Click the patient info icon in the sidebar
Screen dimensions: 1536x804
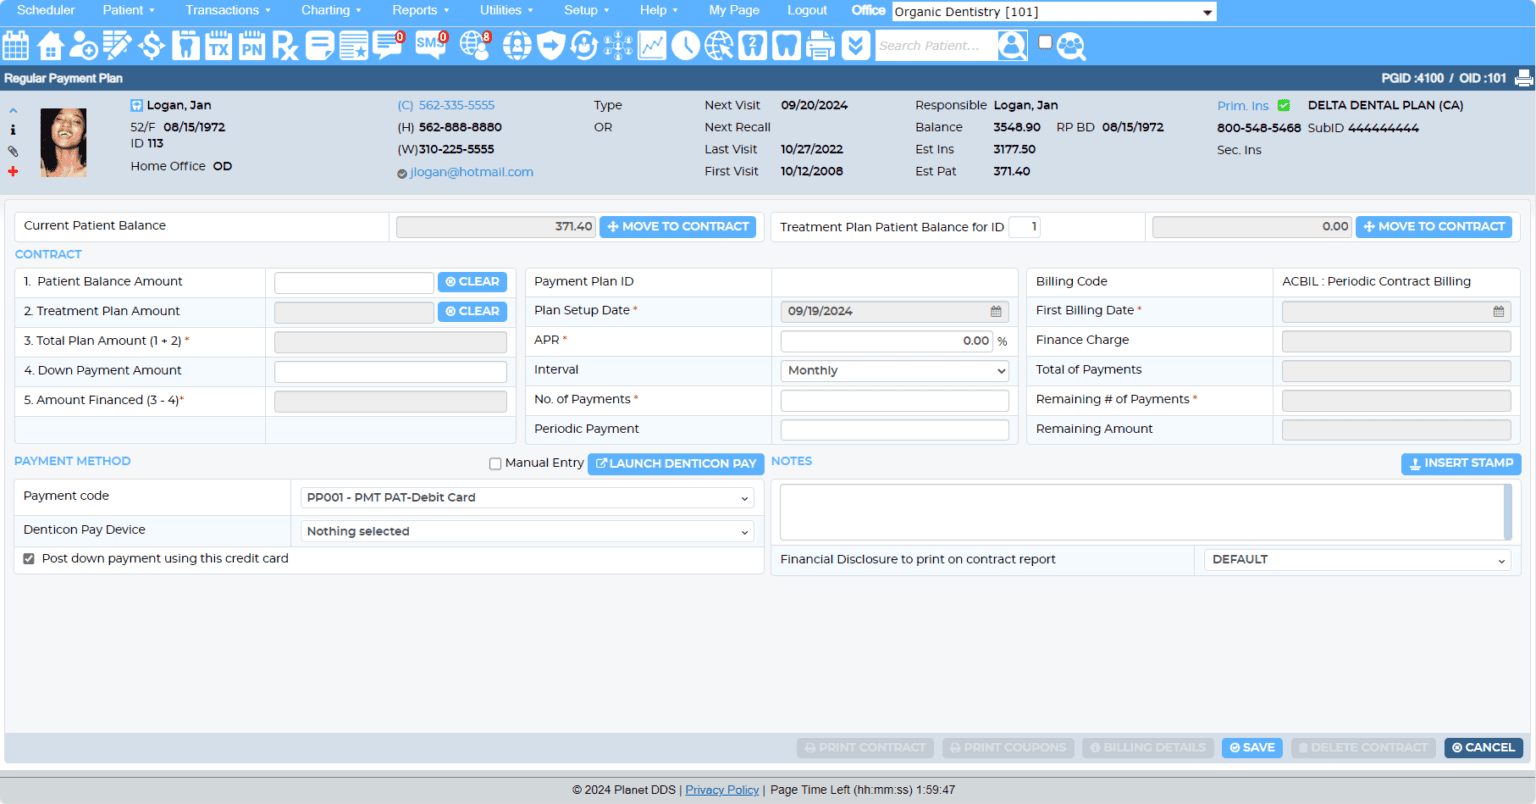[13, 129]
